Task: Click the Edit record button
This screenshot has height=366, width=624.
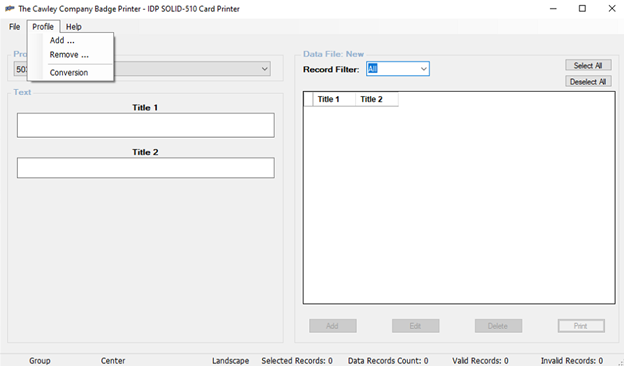Action: 415,326
